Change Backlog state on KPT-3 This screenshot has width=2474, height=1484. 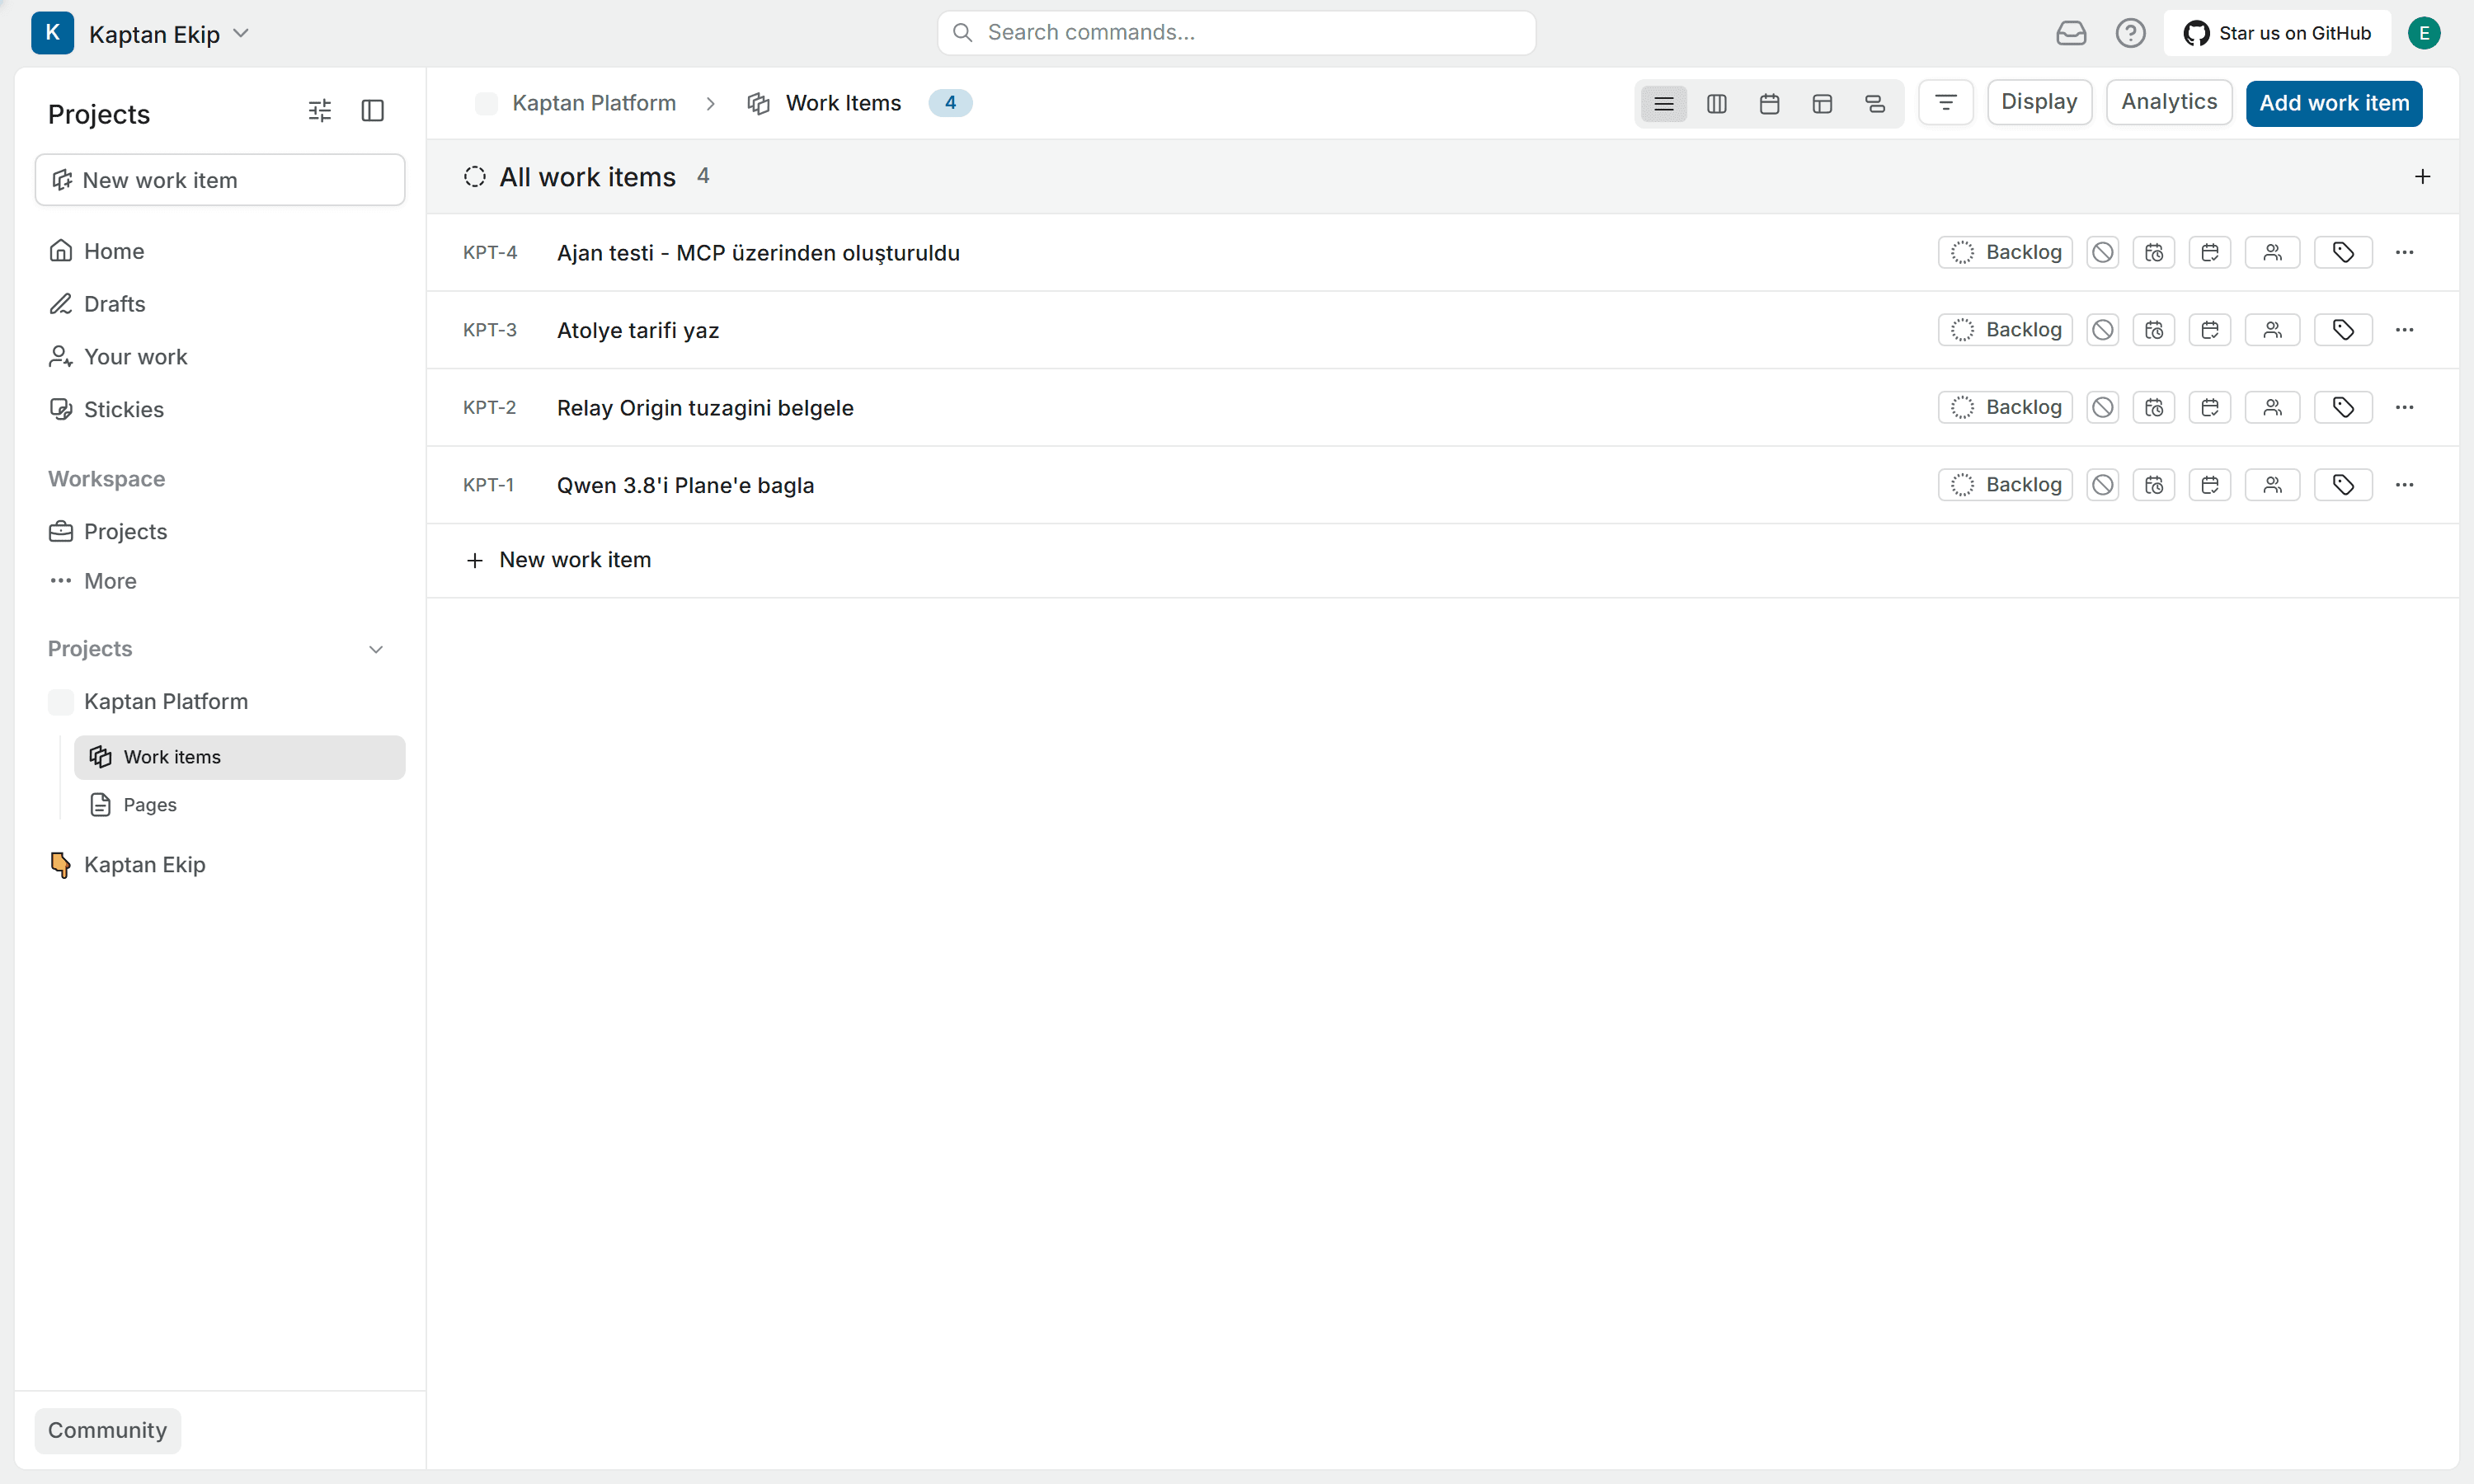tap(2005, 330)
